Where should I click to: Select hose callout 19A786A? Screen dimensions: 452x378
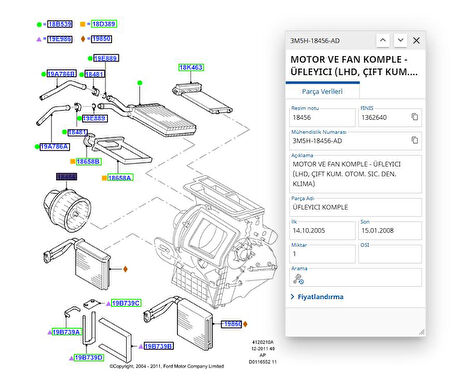click(x=54, y=146)
